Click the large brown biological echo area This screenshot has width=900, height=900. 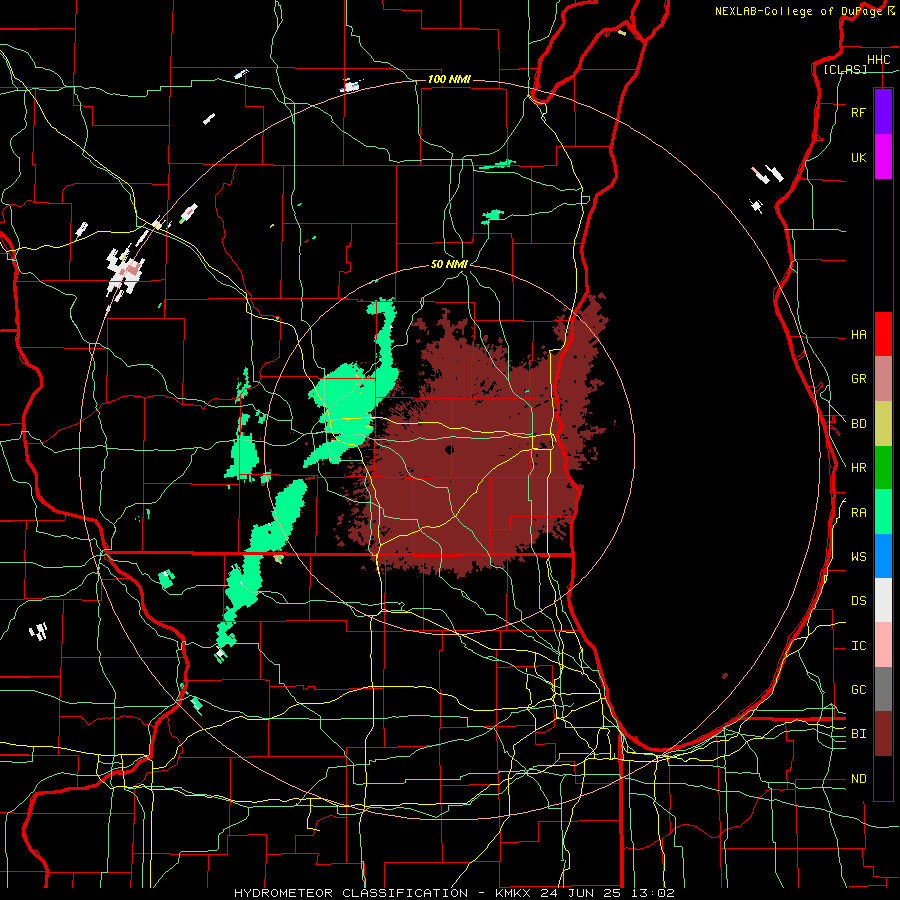pyautogui.click(x=471, y=448)
